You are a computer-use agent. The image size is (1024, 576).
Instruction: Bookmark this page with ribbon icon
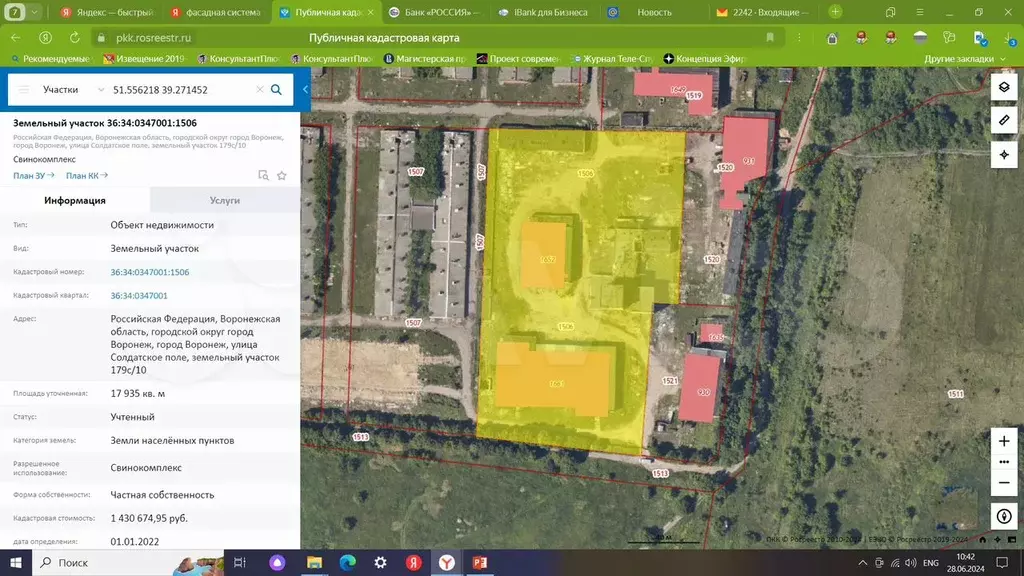(770, 38)
